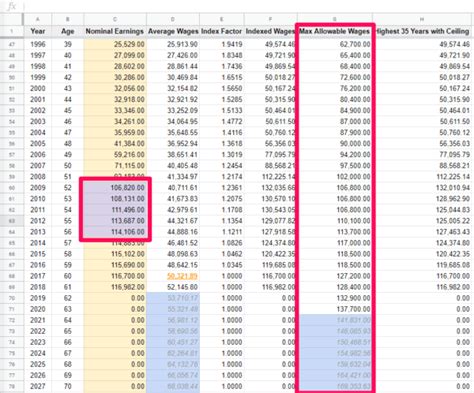Click average wages cell 25,913.90
Screen dimensions: 474x393
(173, 44)
